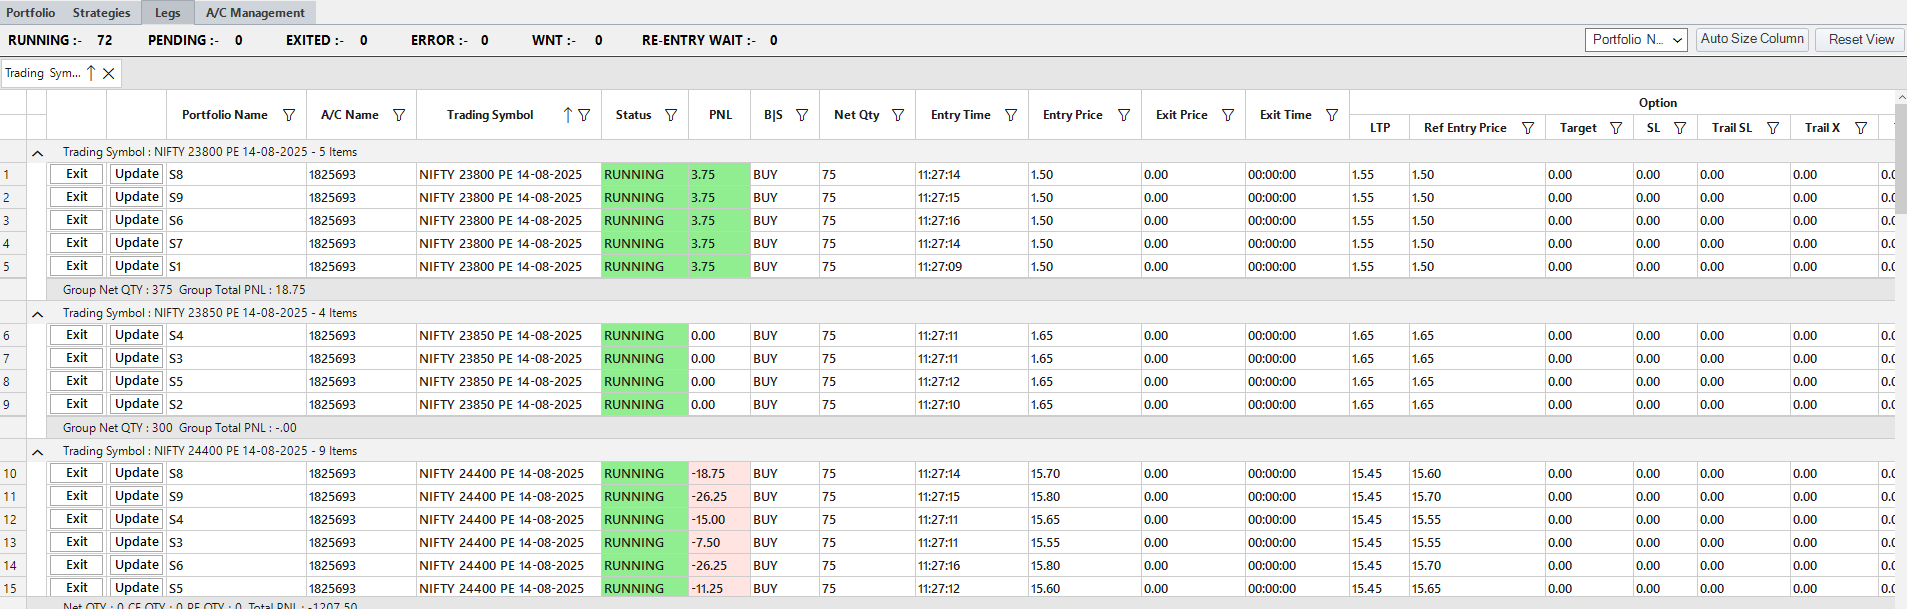Open filter for A/C Name column
Screen dimensions: 1907x609
tap(399, 115)
